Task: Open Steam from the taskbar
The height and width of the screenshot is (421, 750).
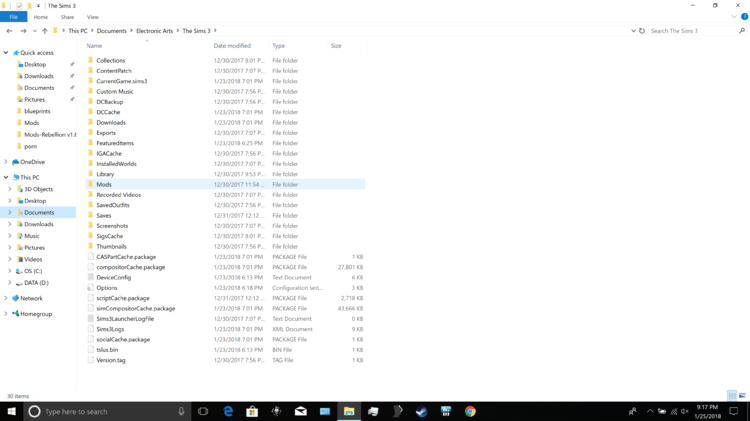Action: 421,411
